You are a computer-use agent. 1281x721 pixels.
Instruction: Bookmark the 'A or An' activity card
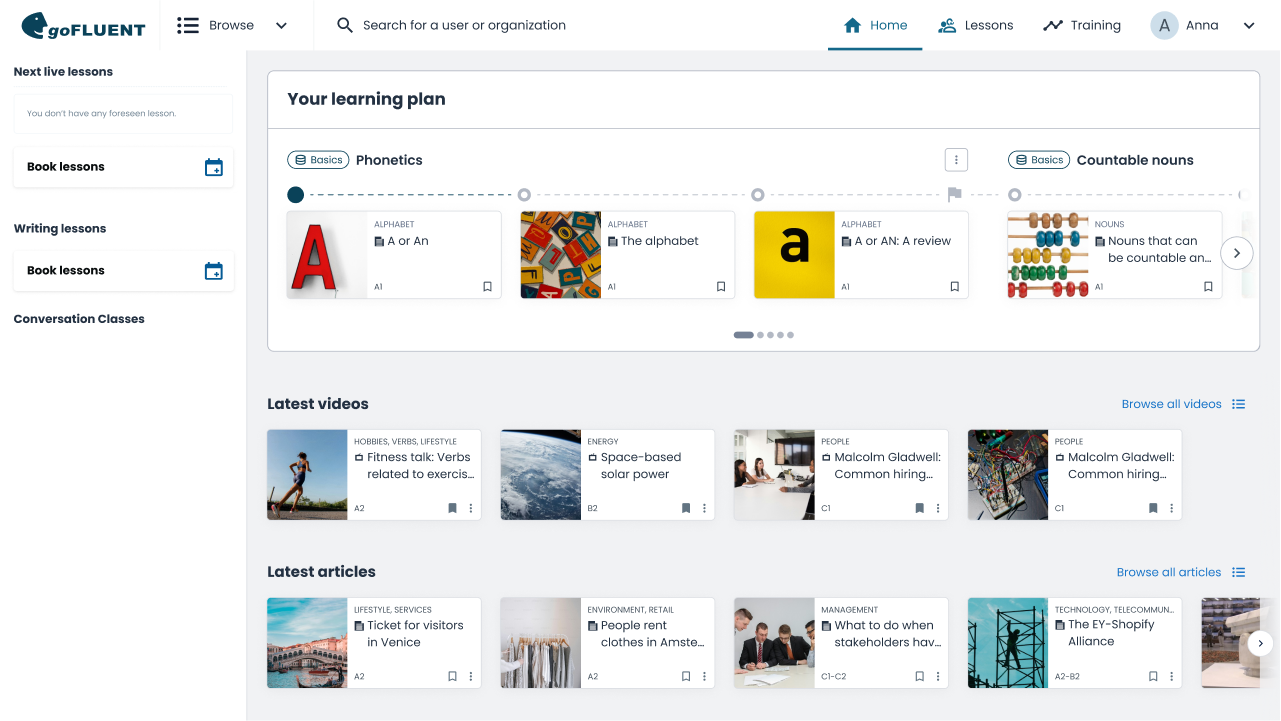pyautogui.click(x=487, y=286)
